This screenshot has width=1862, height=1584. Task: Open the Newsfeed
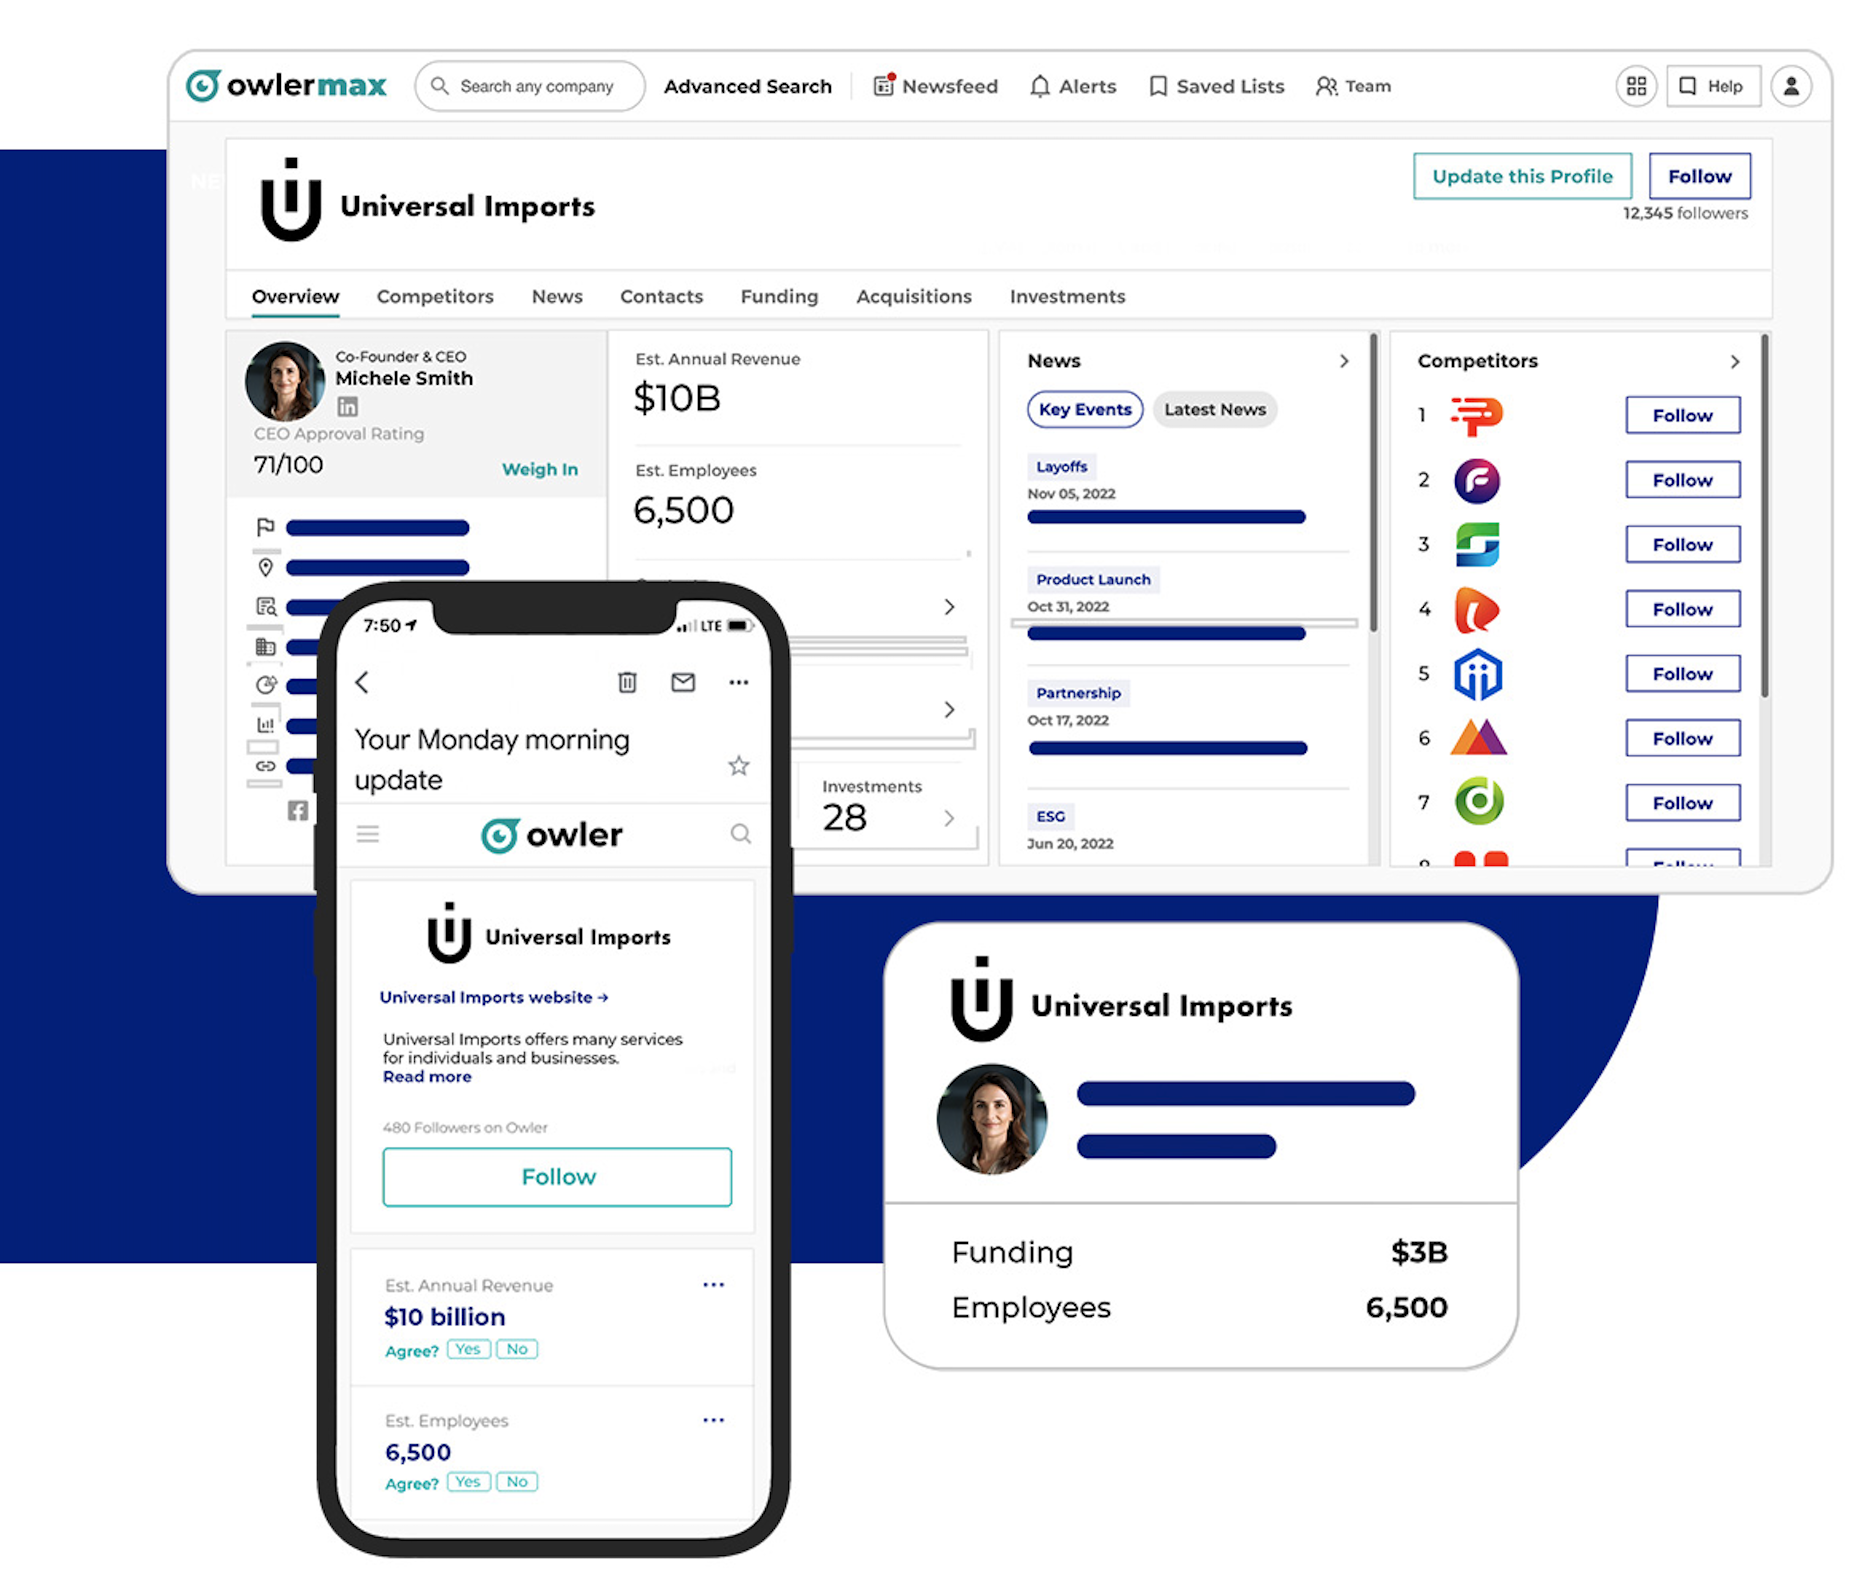click(x=935, y=86)
